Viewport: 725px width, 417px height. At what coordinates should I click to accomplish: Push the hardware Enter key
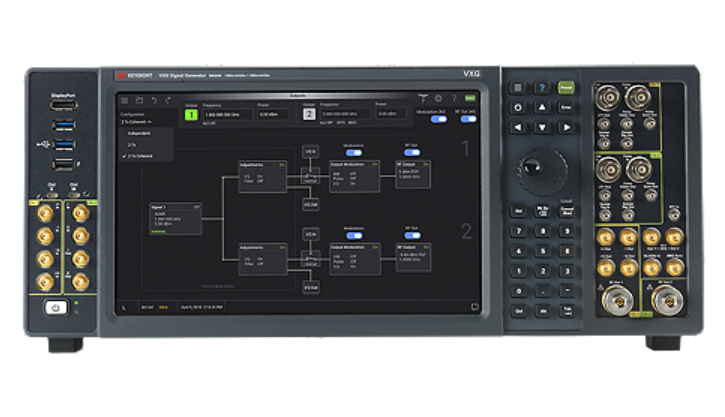click(x=566, y=107)
